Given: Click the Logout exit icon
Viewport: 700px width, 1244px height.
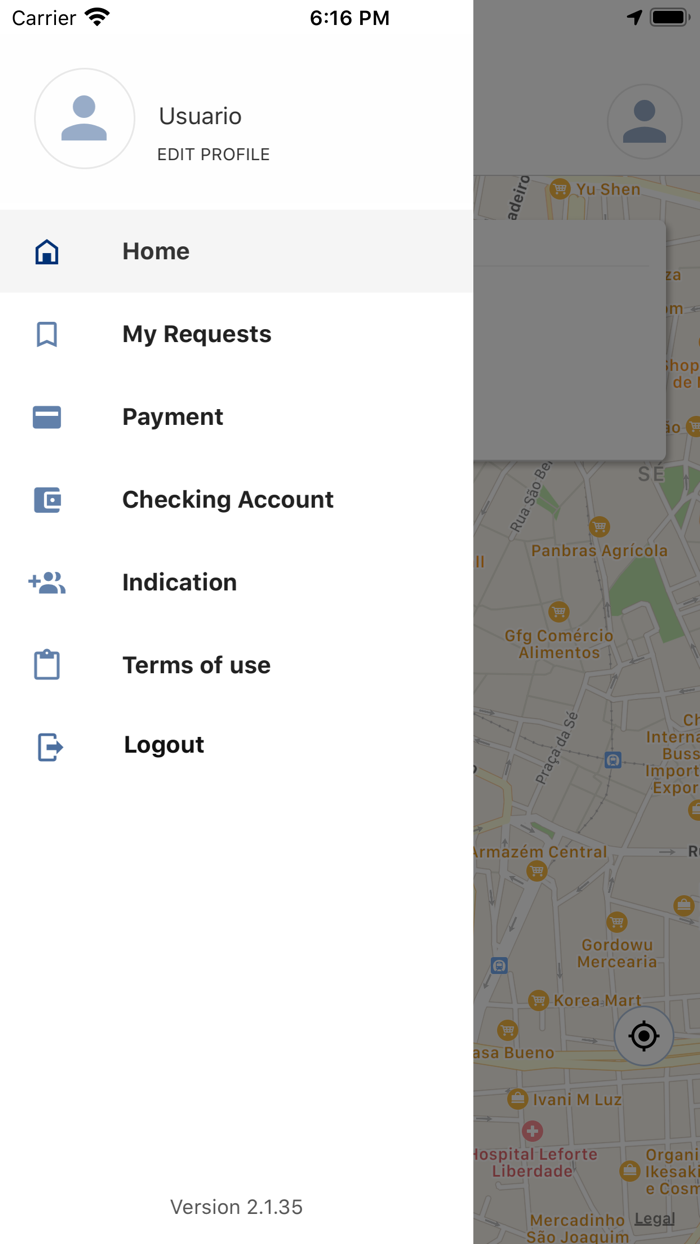Looking at the screenshot, I should point(50,746).
